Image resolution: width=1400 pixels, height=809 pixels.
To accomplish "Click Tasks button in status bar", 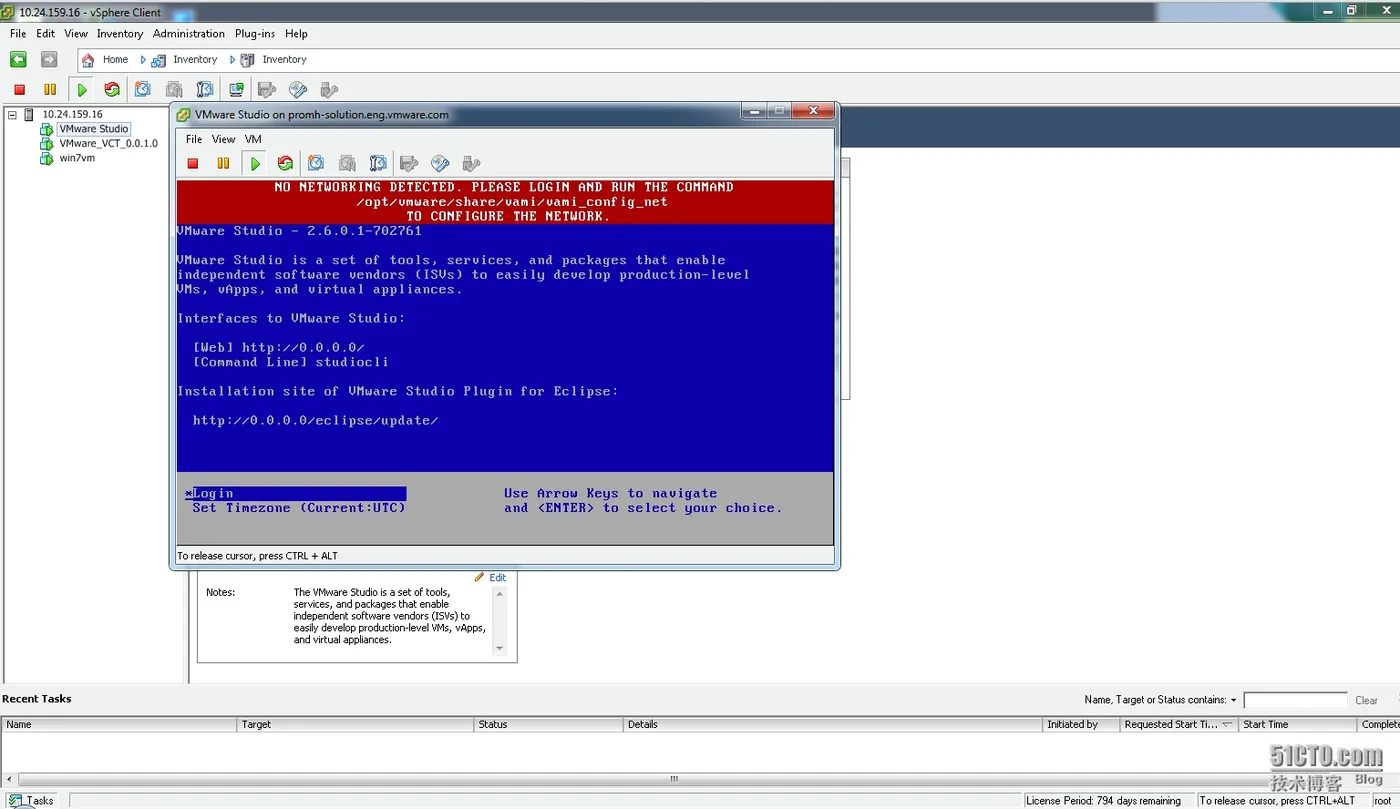I will pyautogui.click(x=32, y=800).
